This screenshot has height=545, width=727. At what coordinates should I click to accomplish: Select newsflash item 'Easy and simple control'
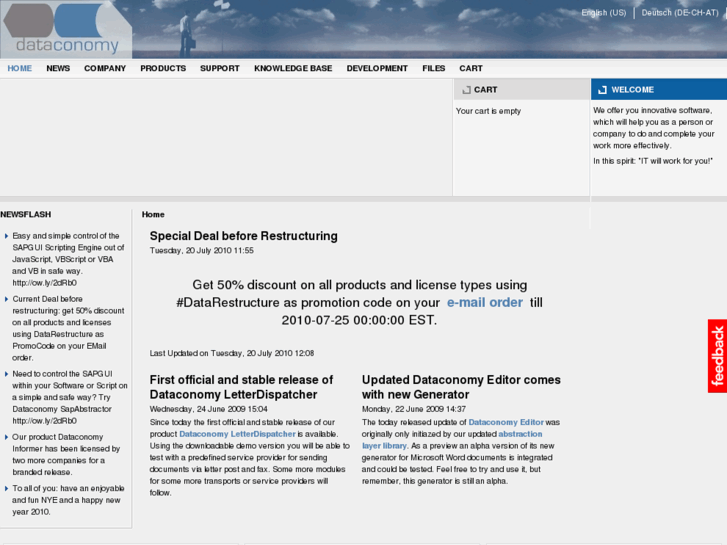(68, 259)
